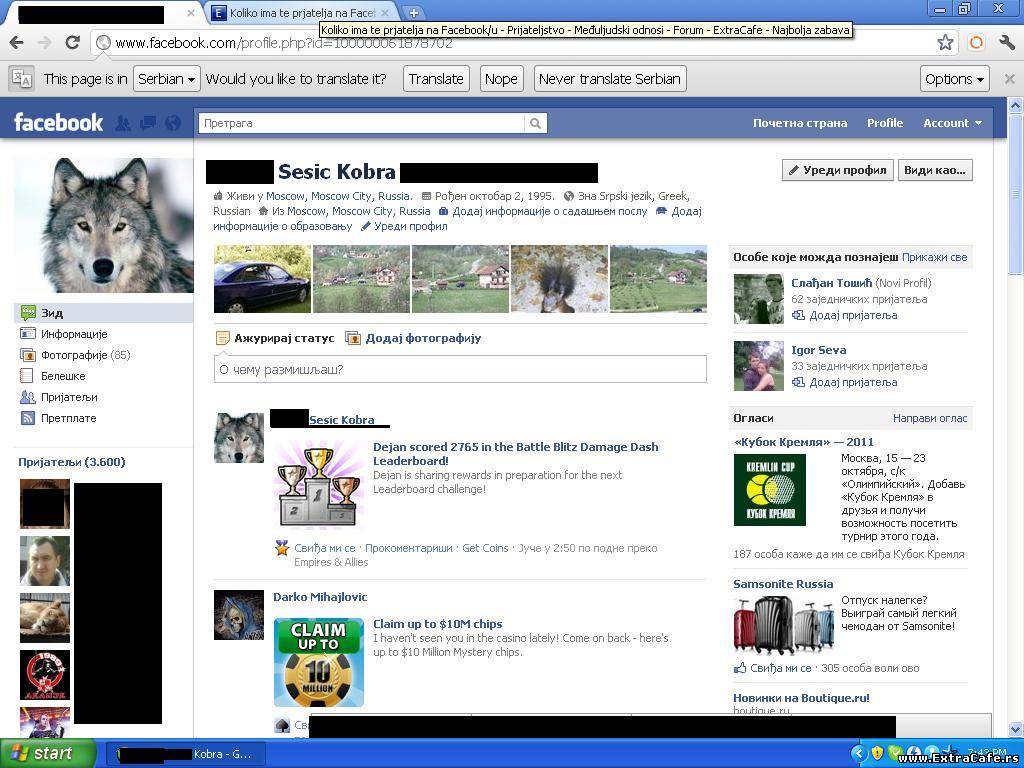Click the status box О чему размишљаш?
Screen dimensions: 1024x768
pyautogui.click(x=460, y=369)
